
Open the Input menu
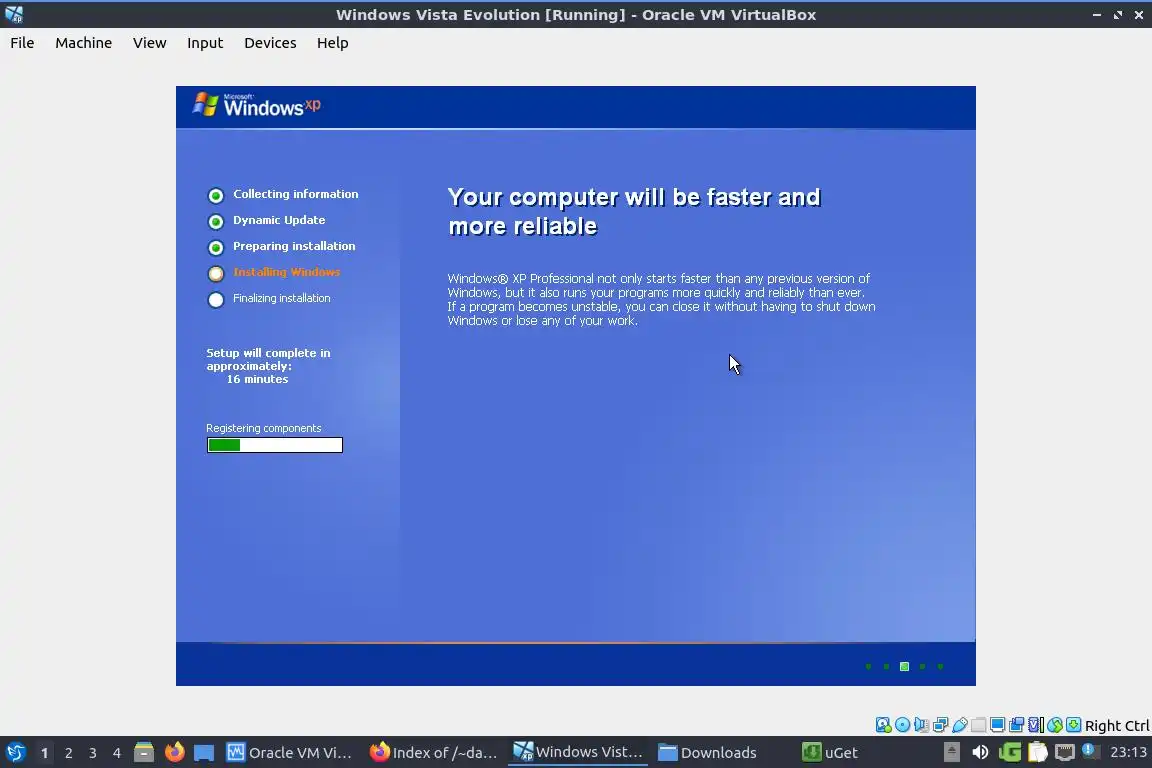point(204,43)
